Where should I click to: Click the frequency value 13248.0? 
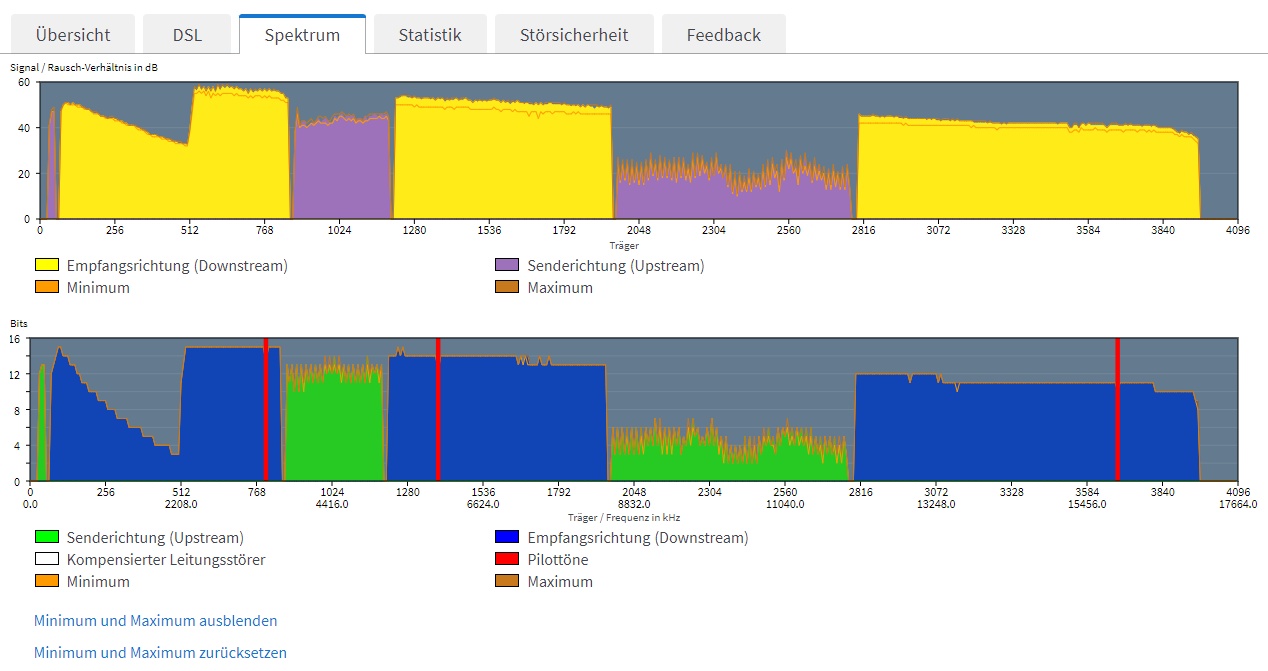[x=936, y=504]
